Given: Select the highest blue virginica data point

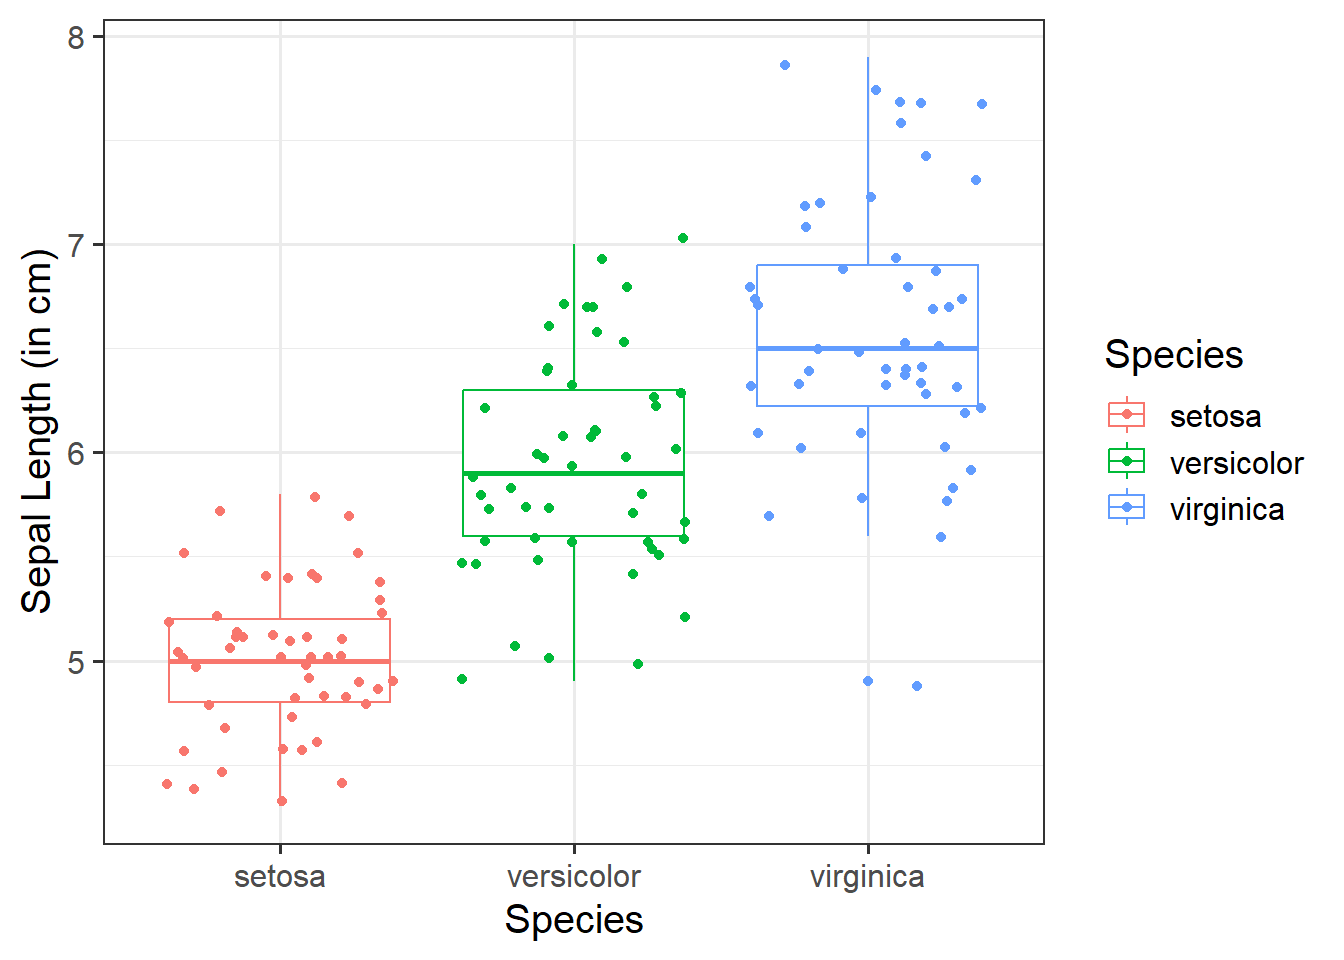Looking at the screenshot, I should click(785, 65).
